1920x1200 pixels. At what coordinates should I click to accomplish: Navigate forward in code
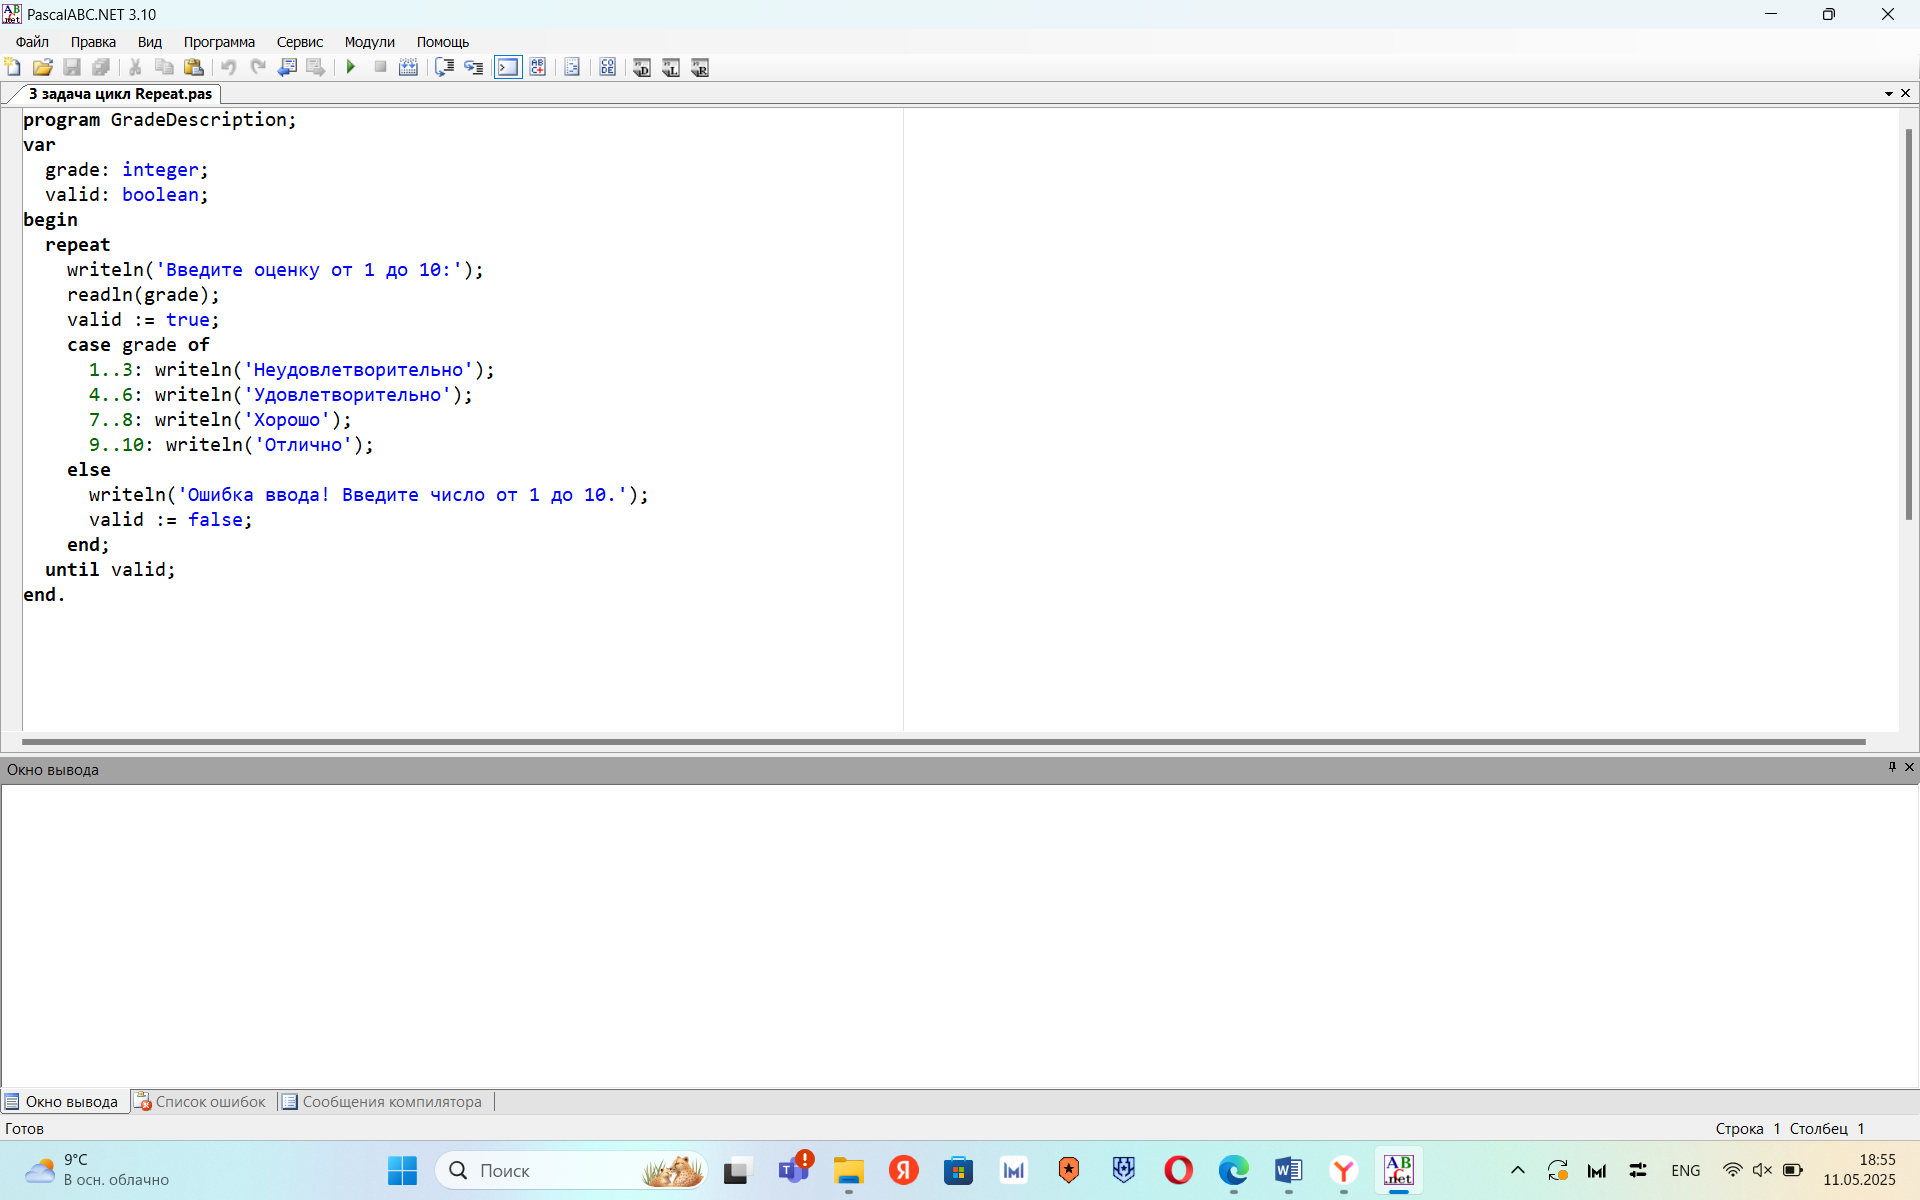(316, 67)
